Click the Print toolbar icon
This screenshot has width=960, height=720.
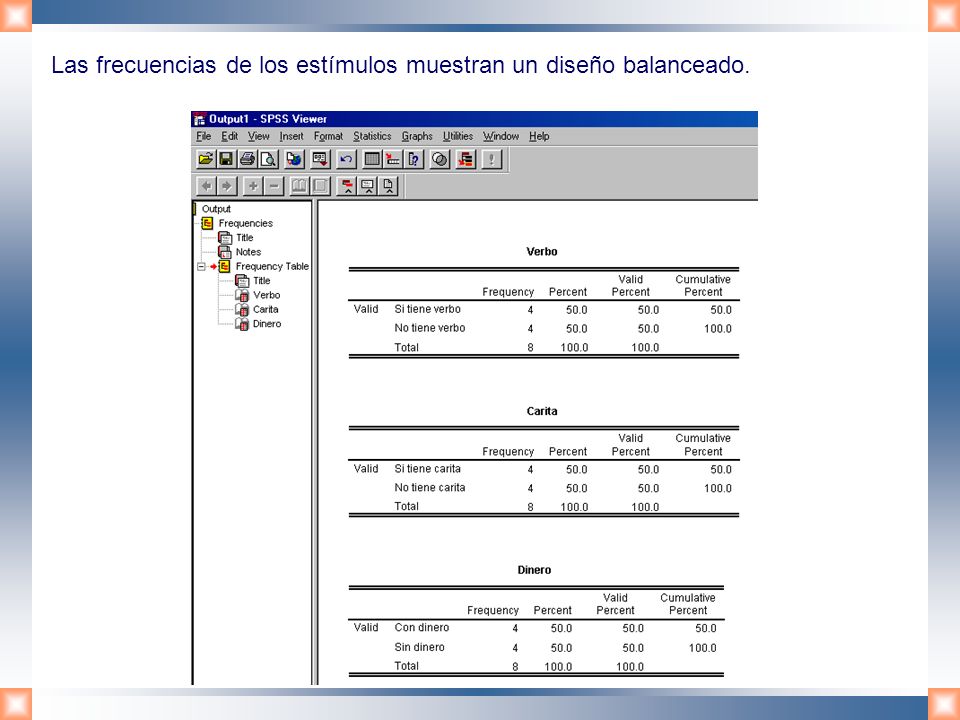(x=247, y=159)
